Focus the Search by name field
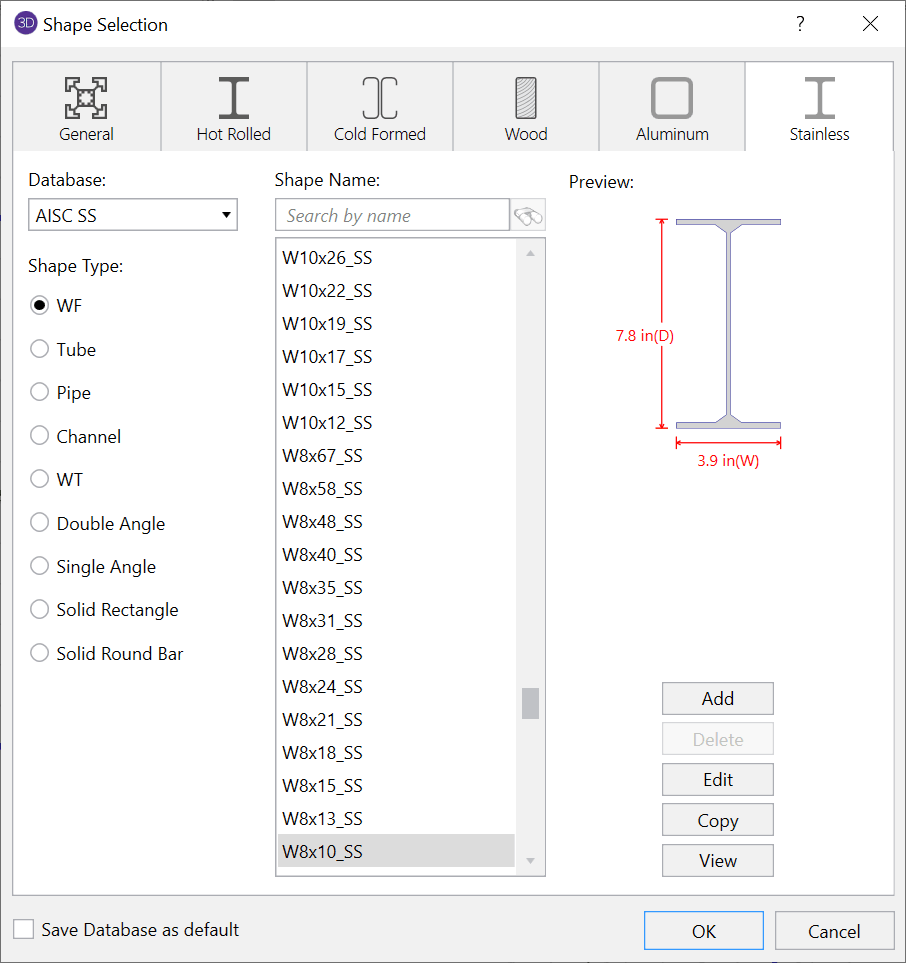The height and width of the screenshot is (963, 906). (392, 215)
